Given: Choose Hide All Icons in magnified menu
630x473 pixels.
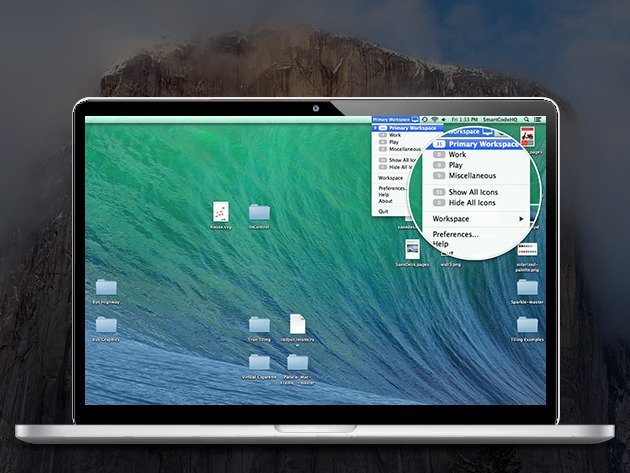Looking at the screenshot, I should tap(471, 203).
